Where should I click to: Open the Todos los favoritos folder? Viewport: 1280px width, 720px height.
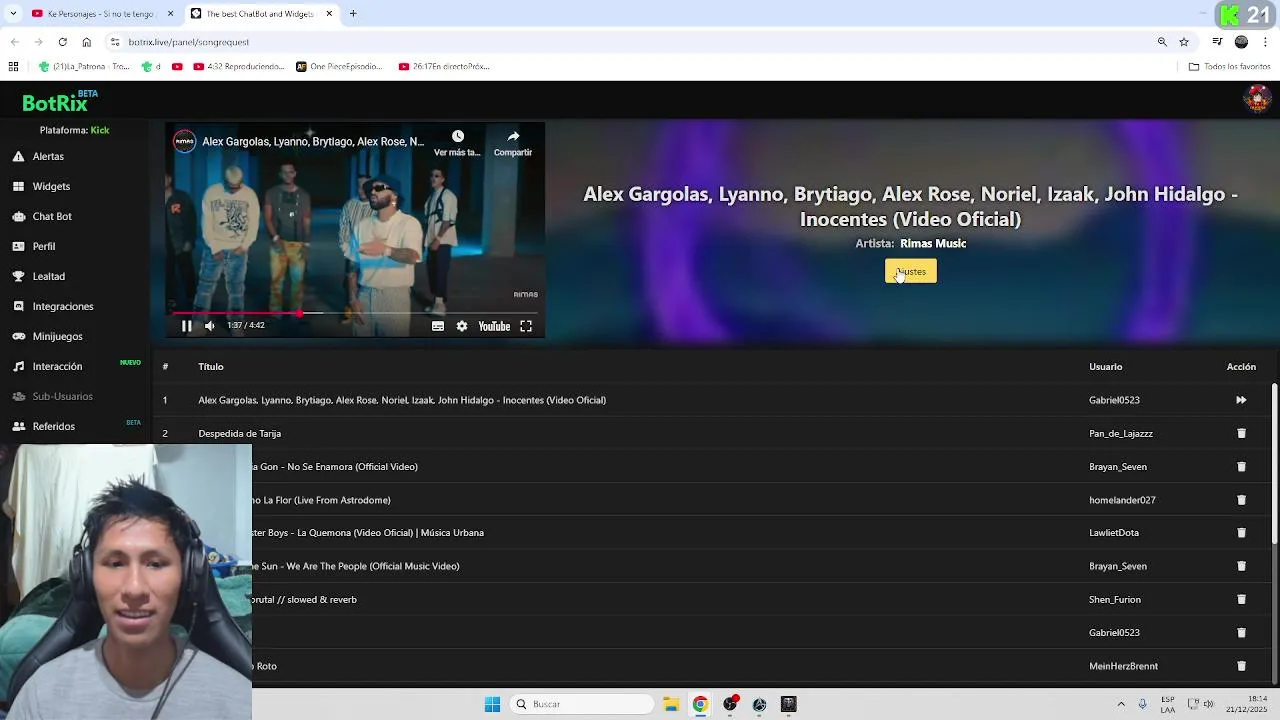coord(1229,67)
